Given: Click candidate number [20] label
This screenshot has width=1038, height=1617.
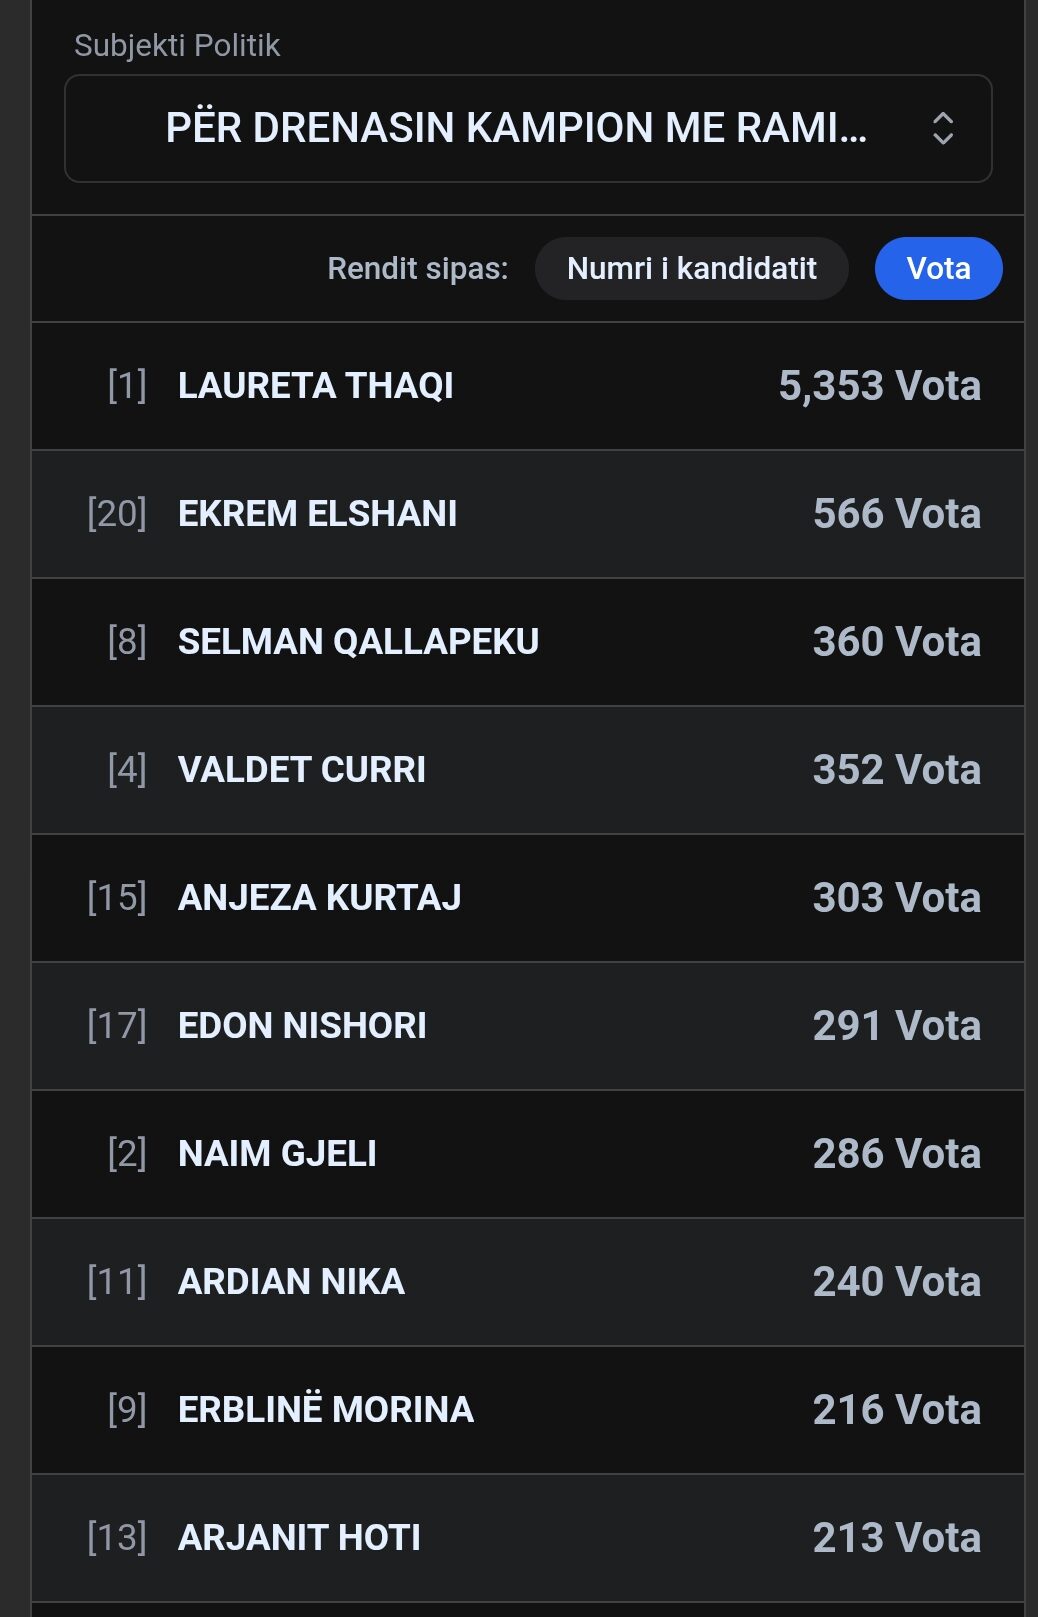Looking at the screenshot, I should click(x=117, y=514).
